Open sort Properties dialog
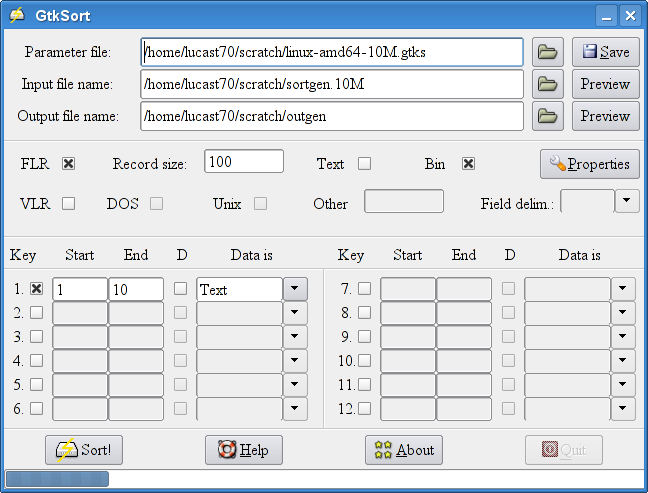 point(589,164)
